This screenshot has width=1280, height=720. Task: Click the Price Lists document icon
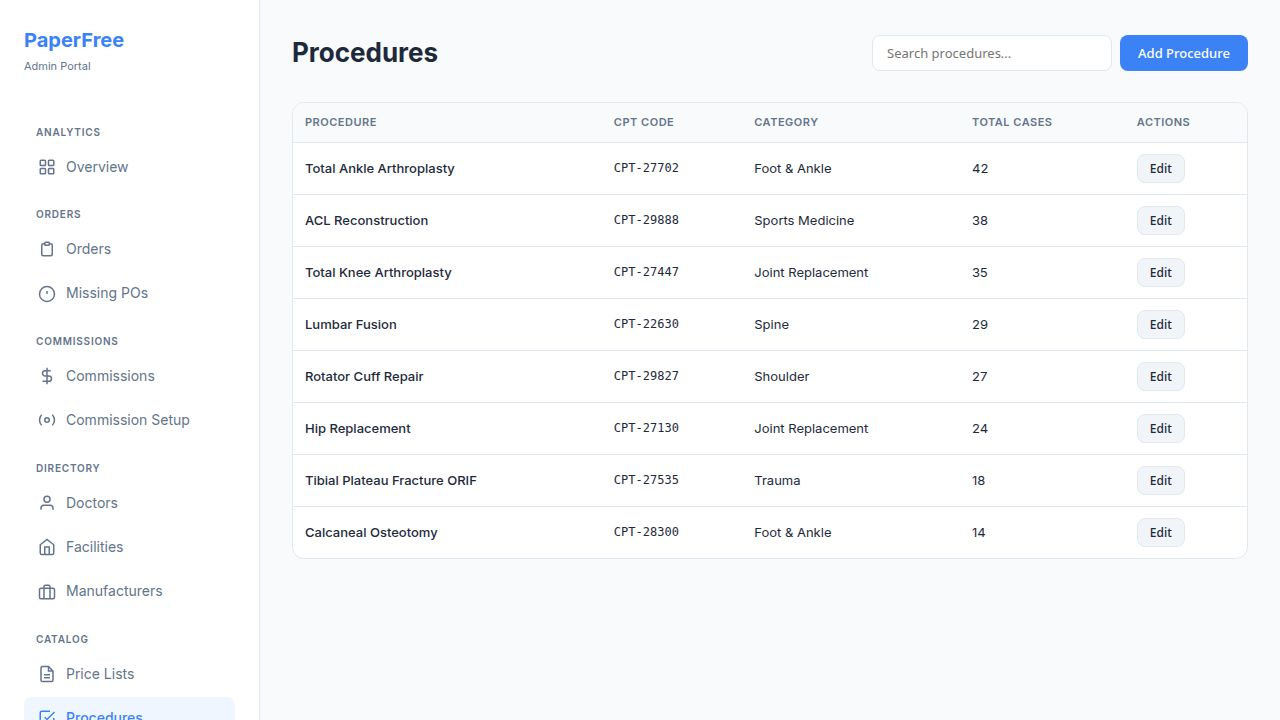(x=46, y=674)
